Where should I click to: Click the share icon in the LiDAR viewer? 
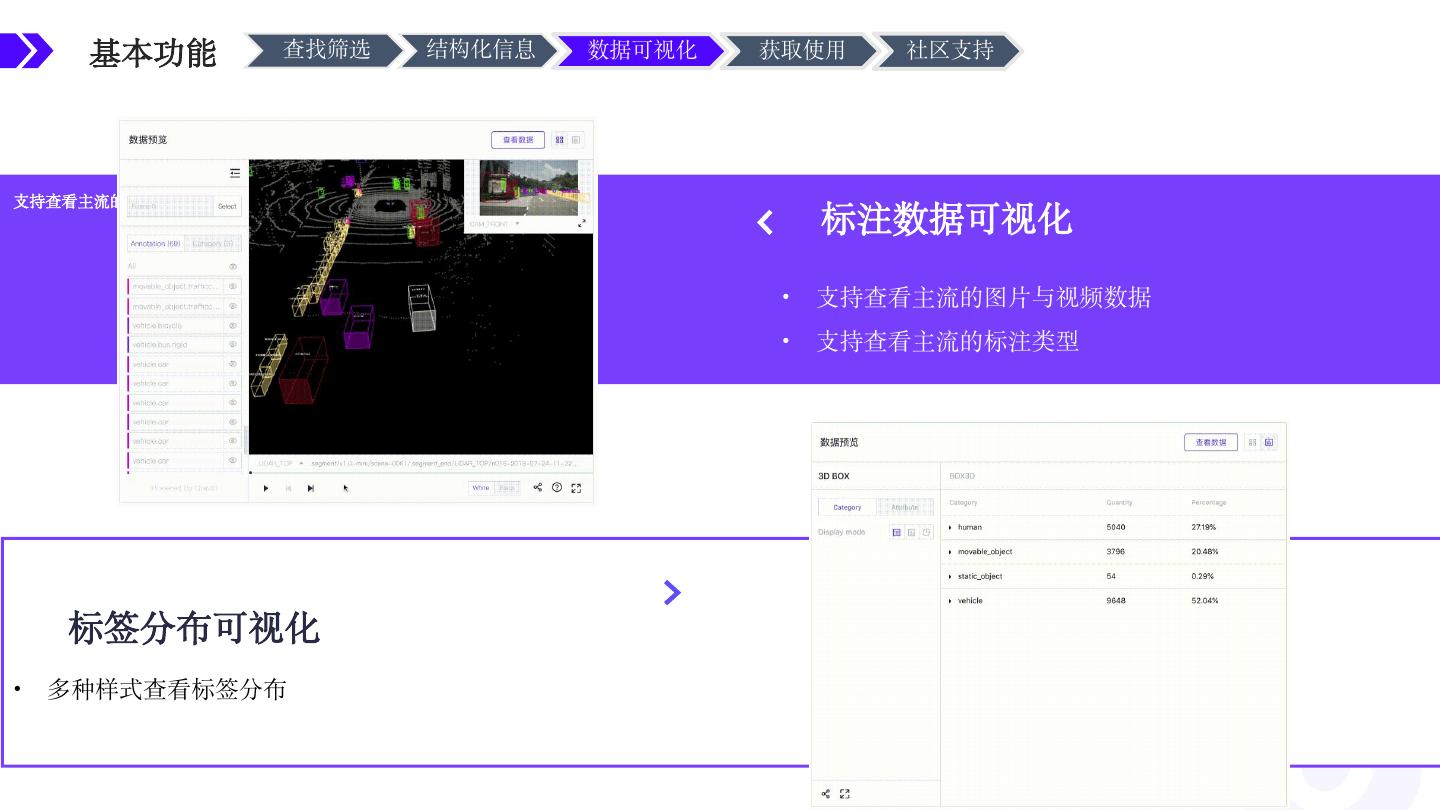click(x=537, y=488)
